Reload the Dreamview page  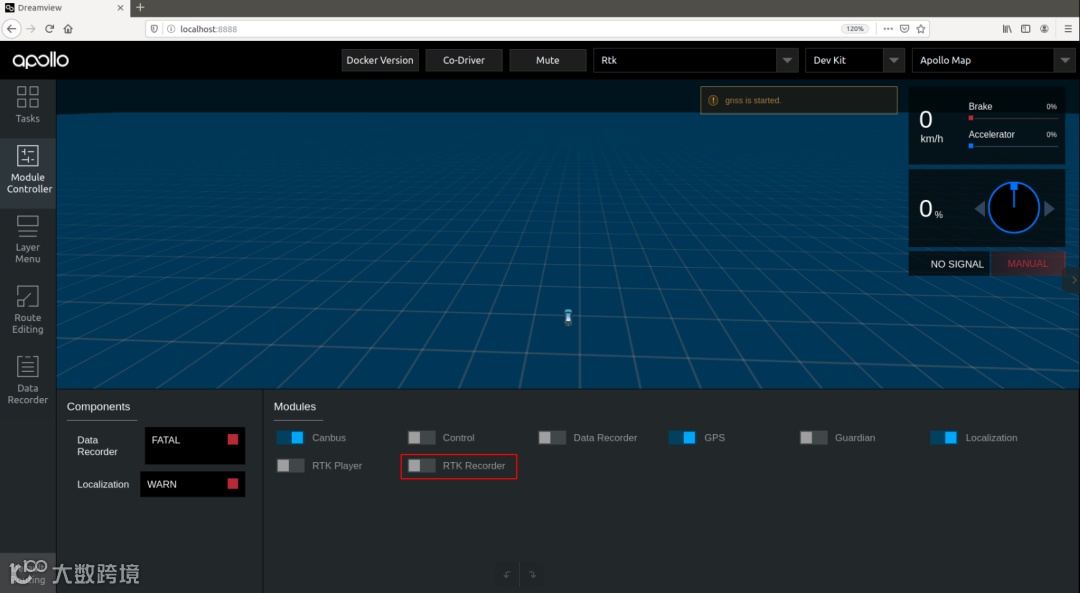tap(50, 29)
